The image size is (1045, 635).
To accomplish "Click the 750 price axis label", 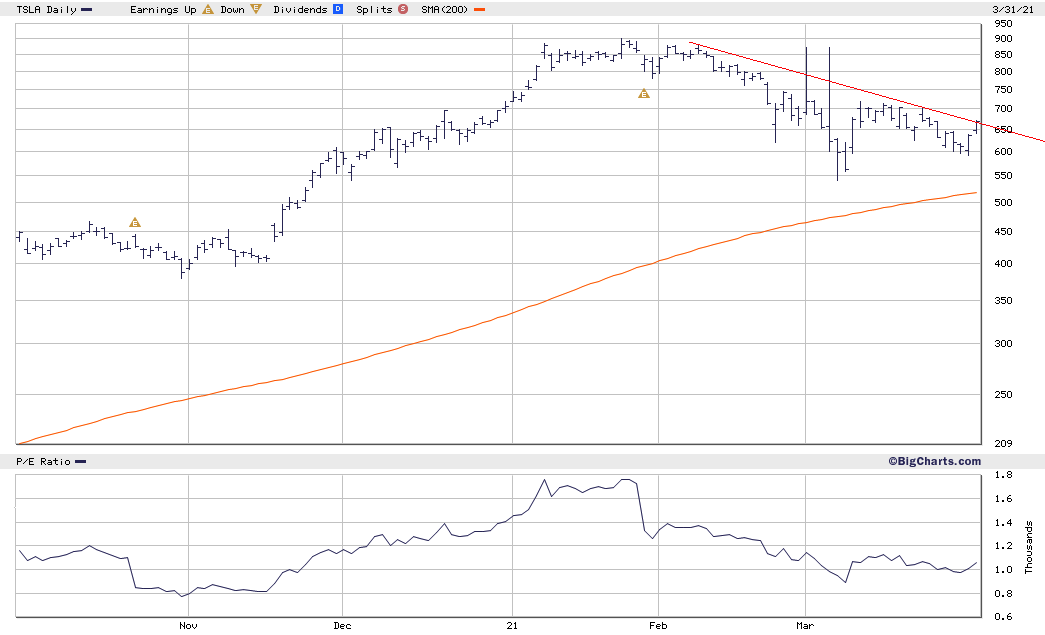I will pos(1003,89).
